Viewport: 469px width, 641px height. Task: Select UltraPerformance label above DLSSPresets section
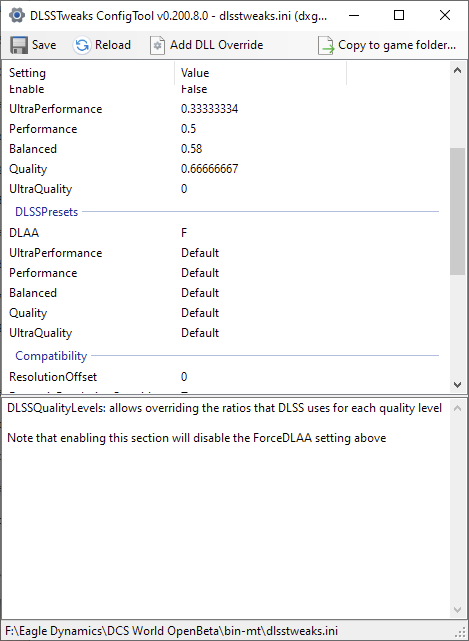56,109
